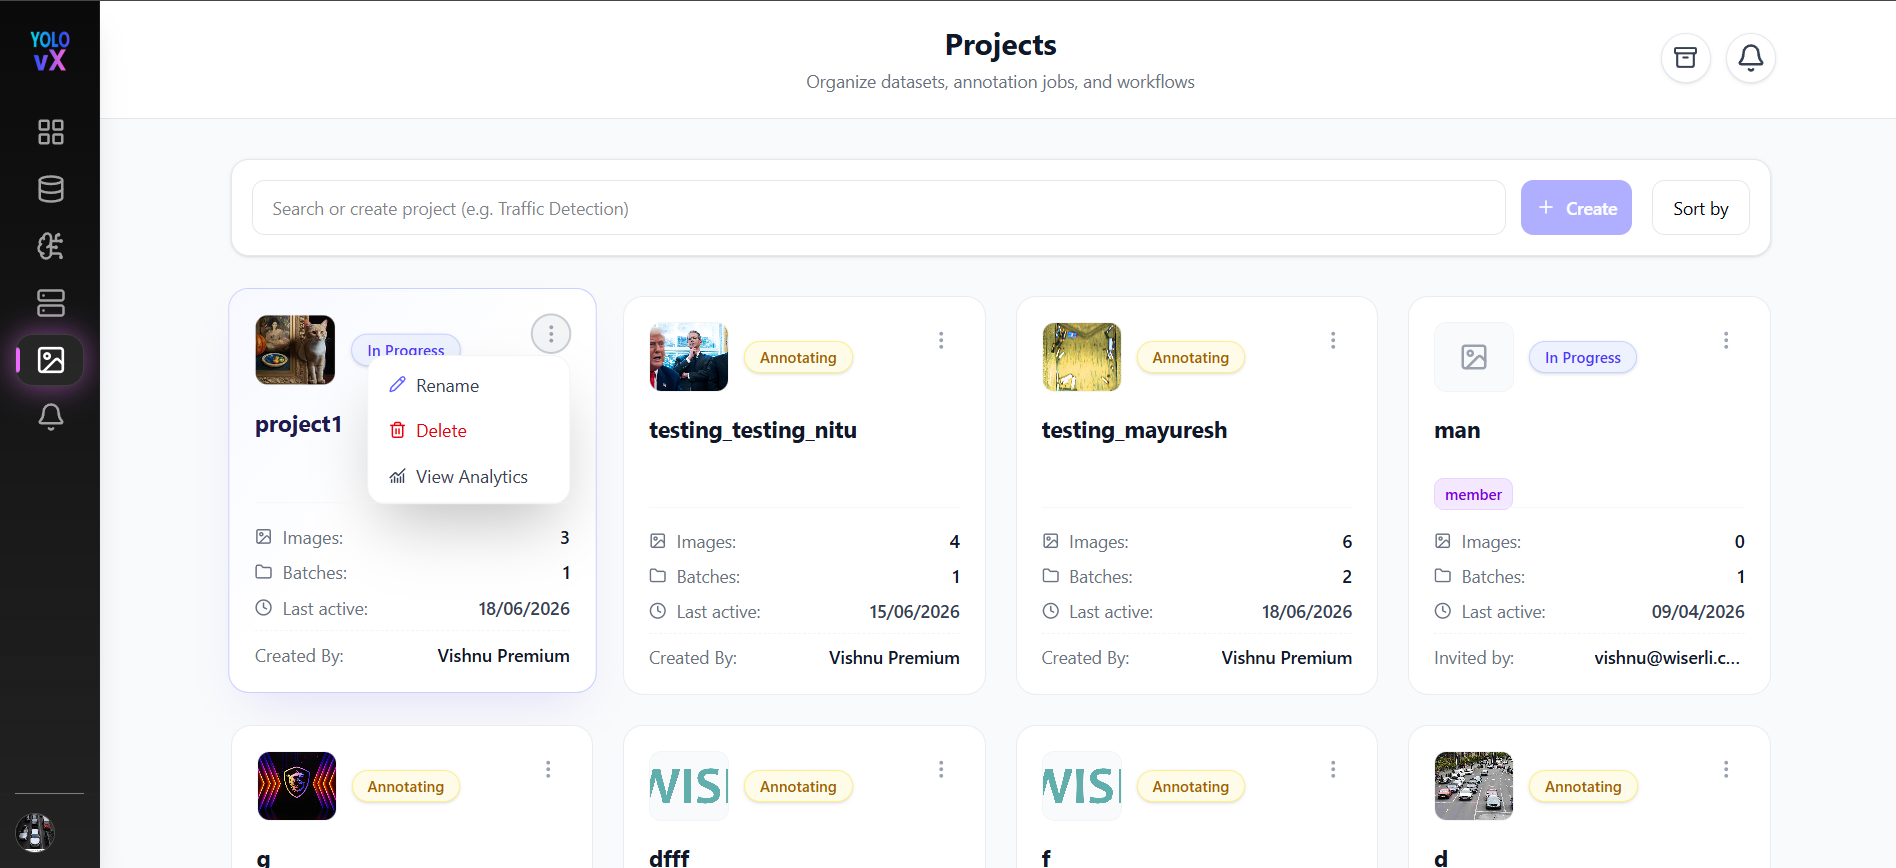
Task: Expand the Sort by dropdown
Action: [x=1700, y=208]
